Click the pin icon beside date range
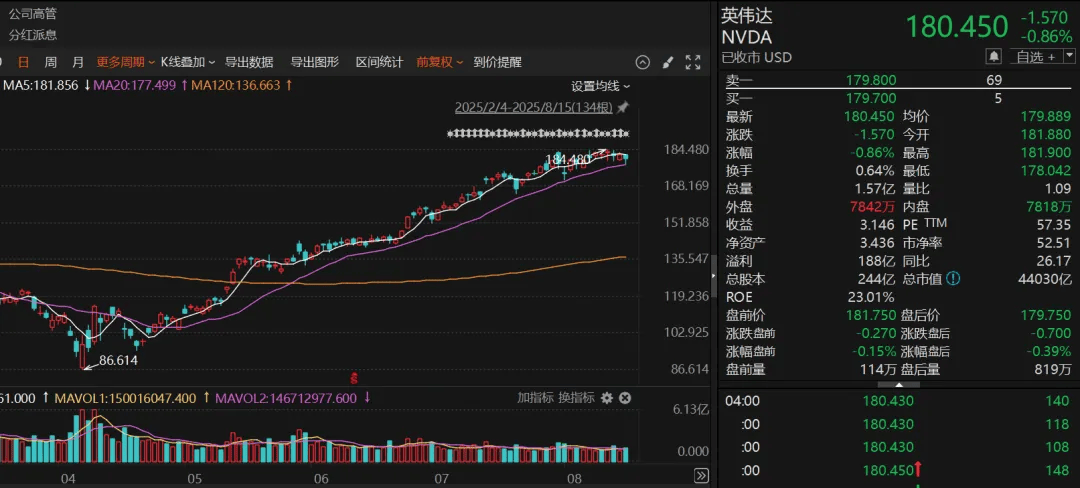The image size is (1080, 488). pyautogui.click(x=623, y=107)
